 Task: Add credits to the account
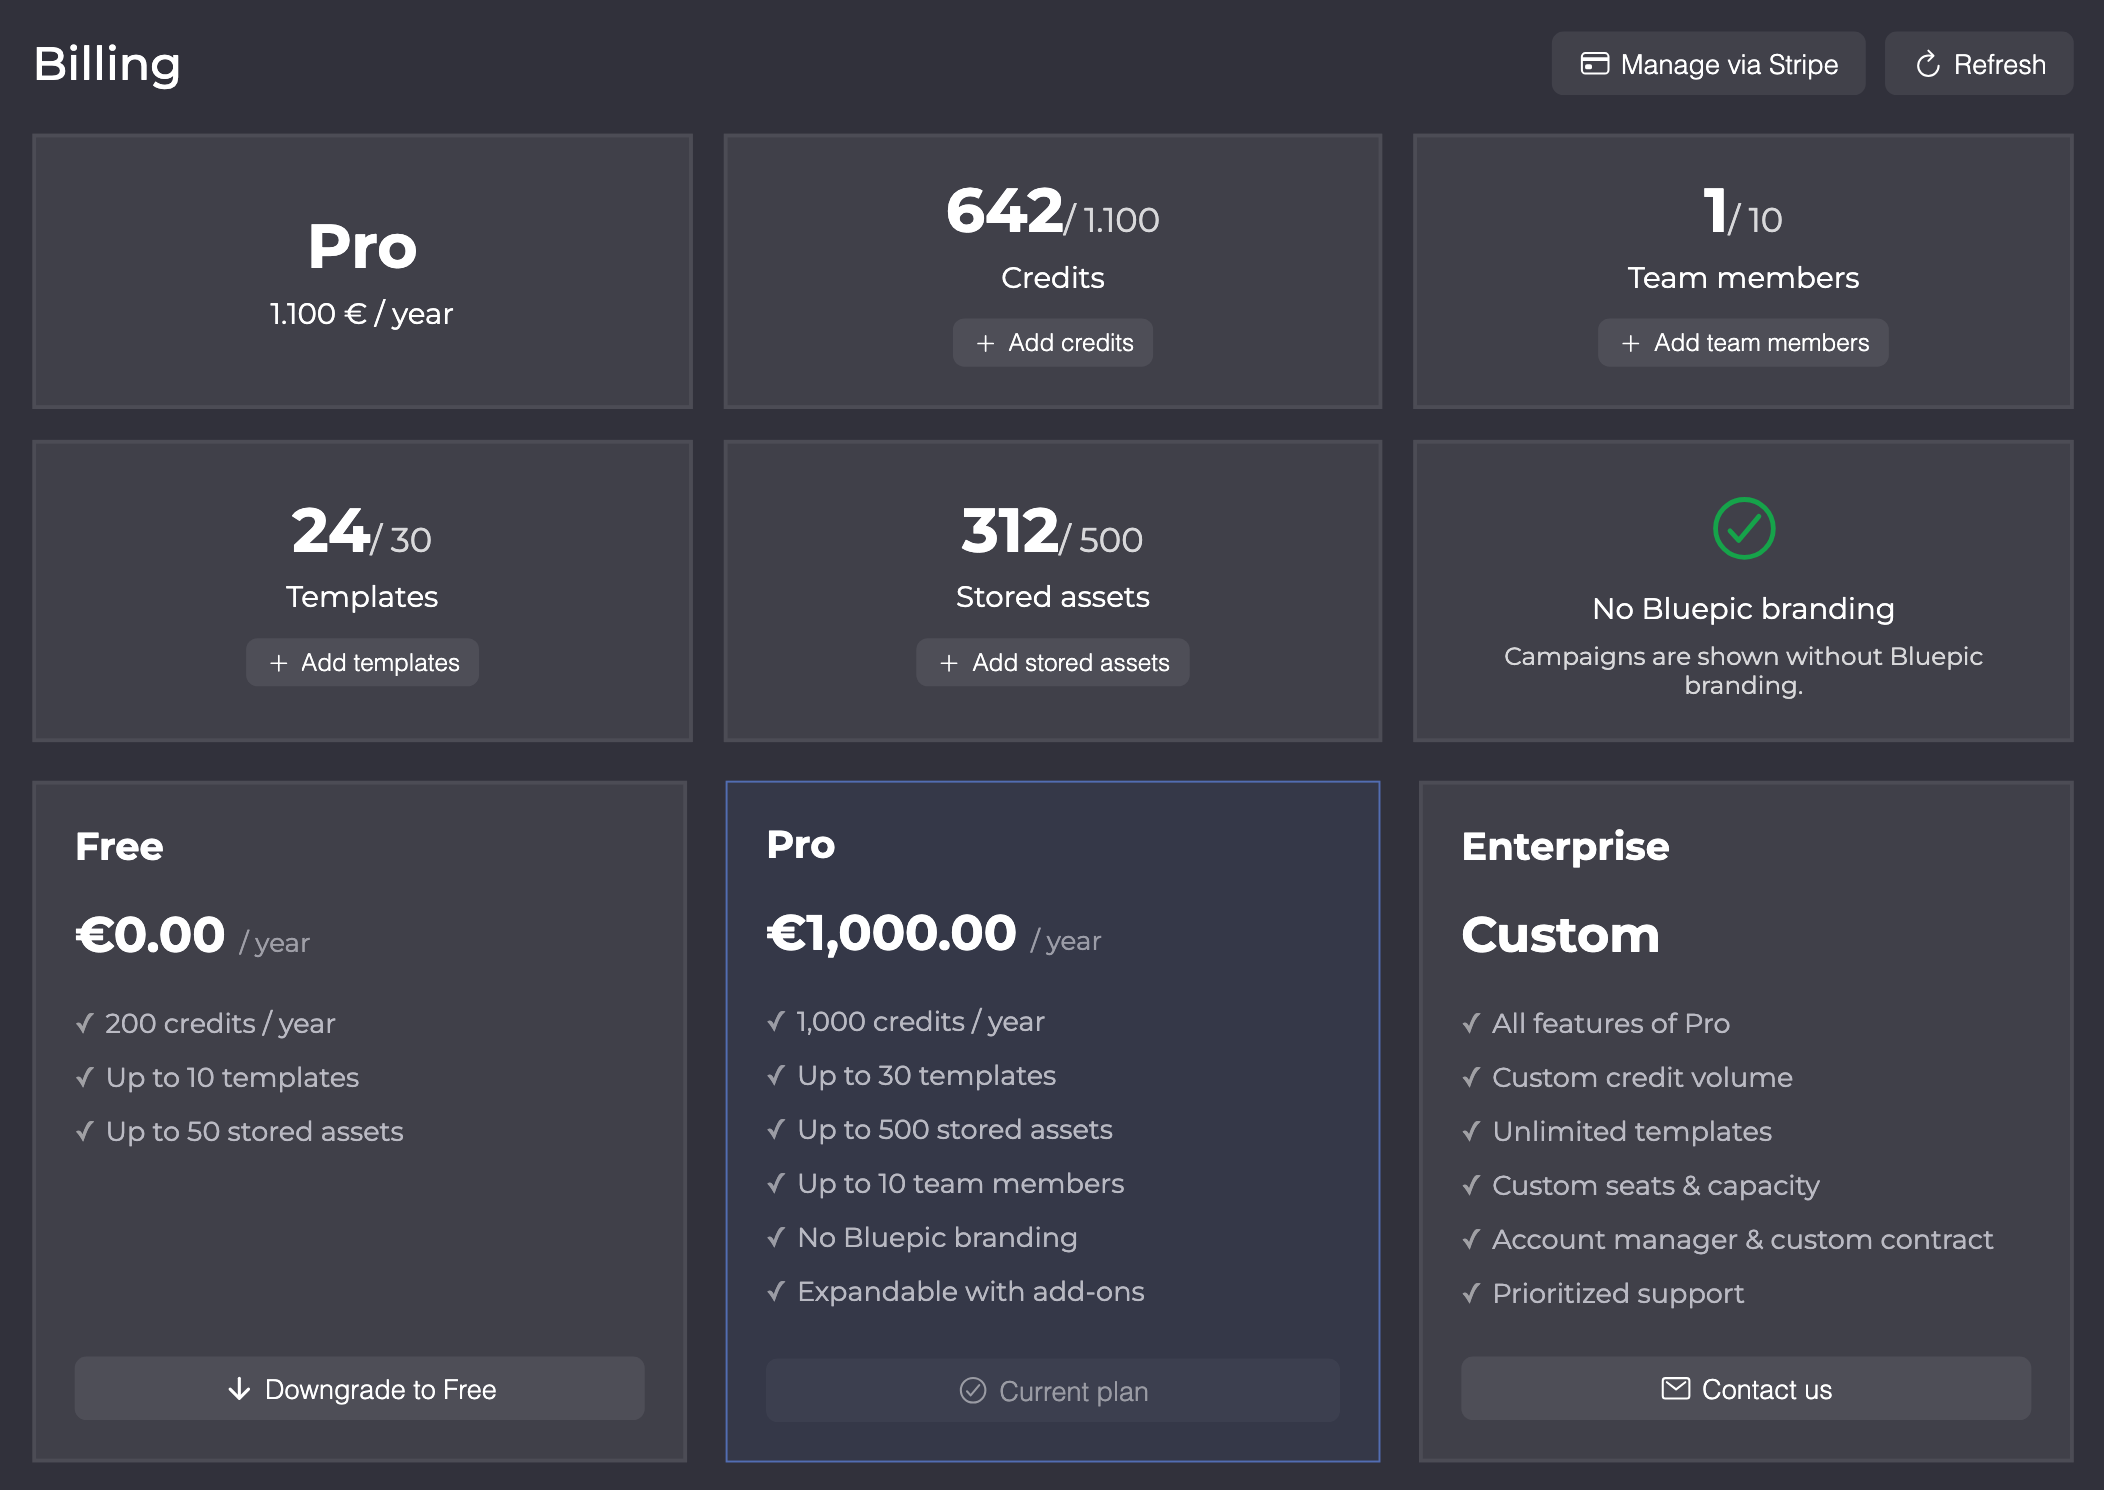(1053, 343)
